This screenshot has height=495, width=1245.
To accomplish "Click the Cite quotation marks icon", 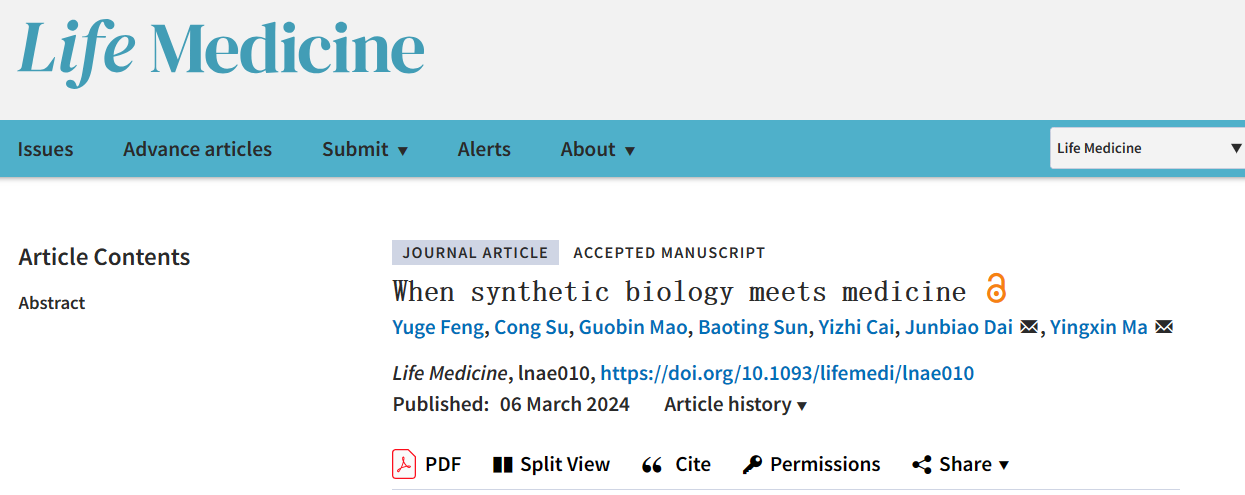I will pos(652,465).
